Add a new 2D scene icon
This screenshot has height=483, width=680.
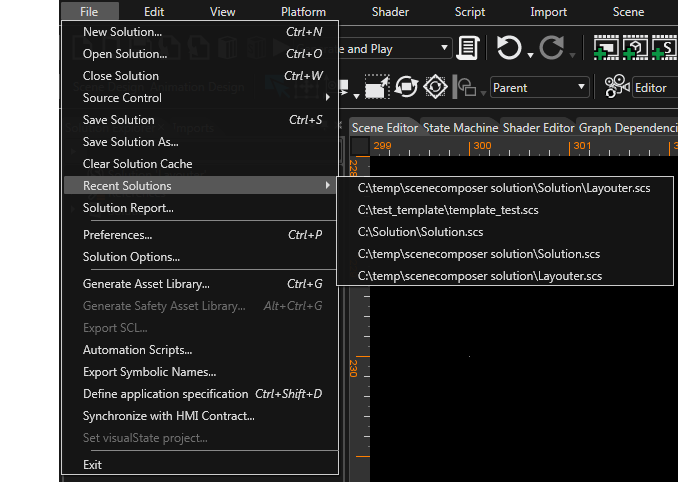(x=606, y=48)
